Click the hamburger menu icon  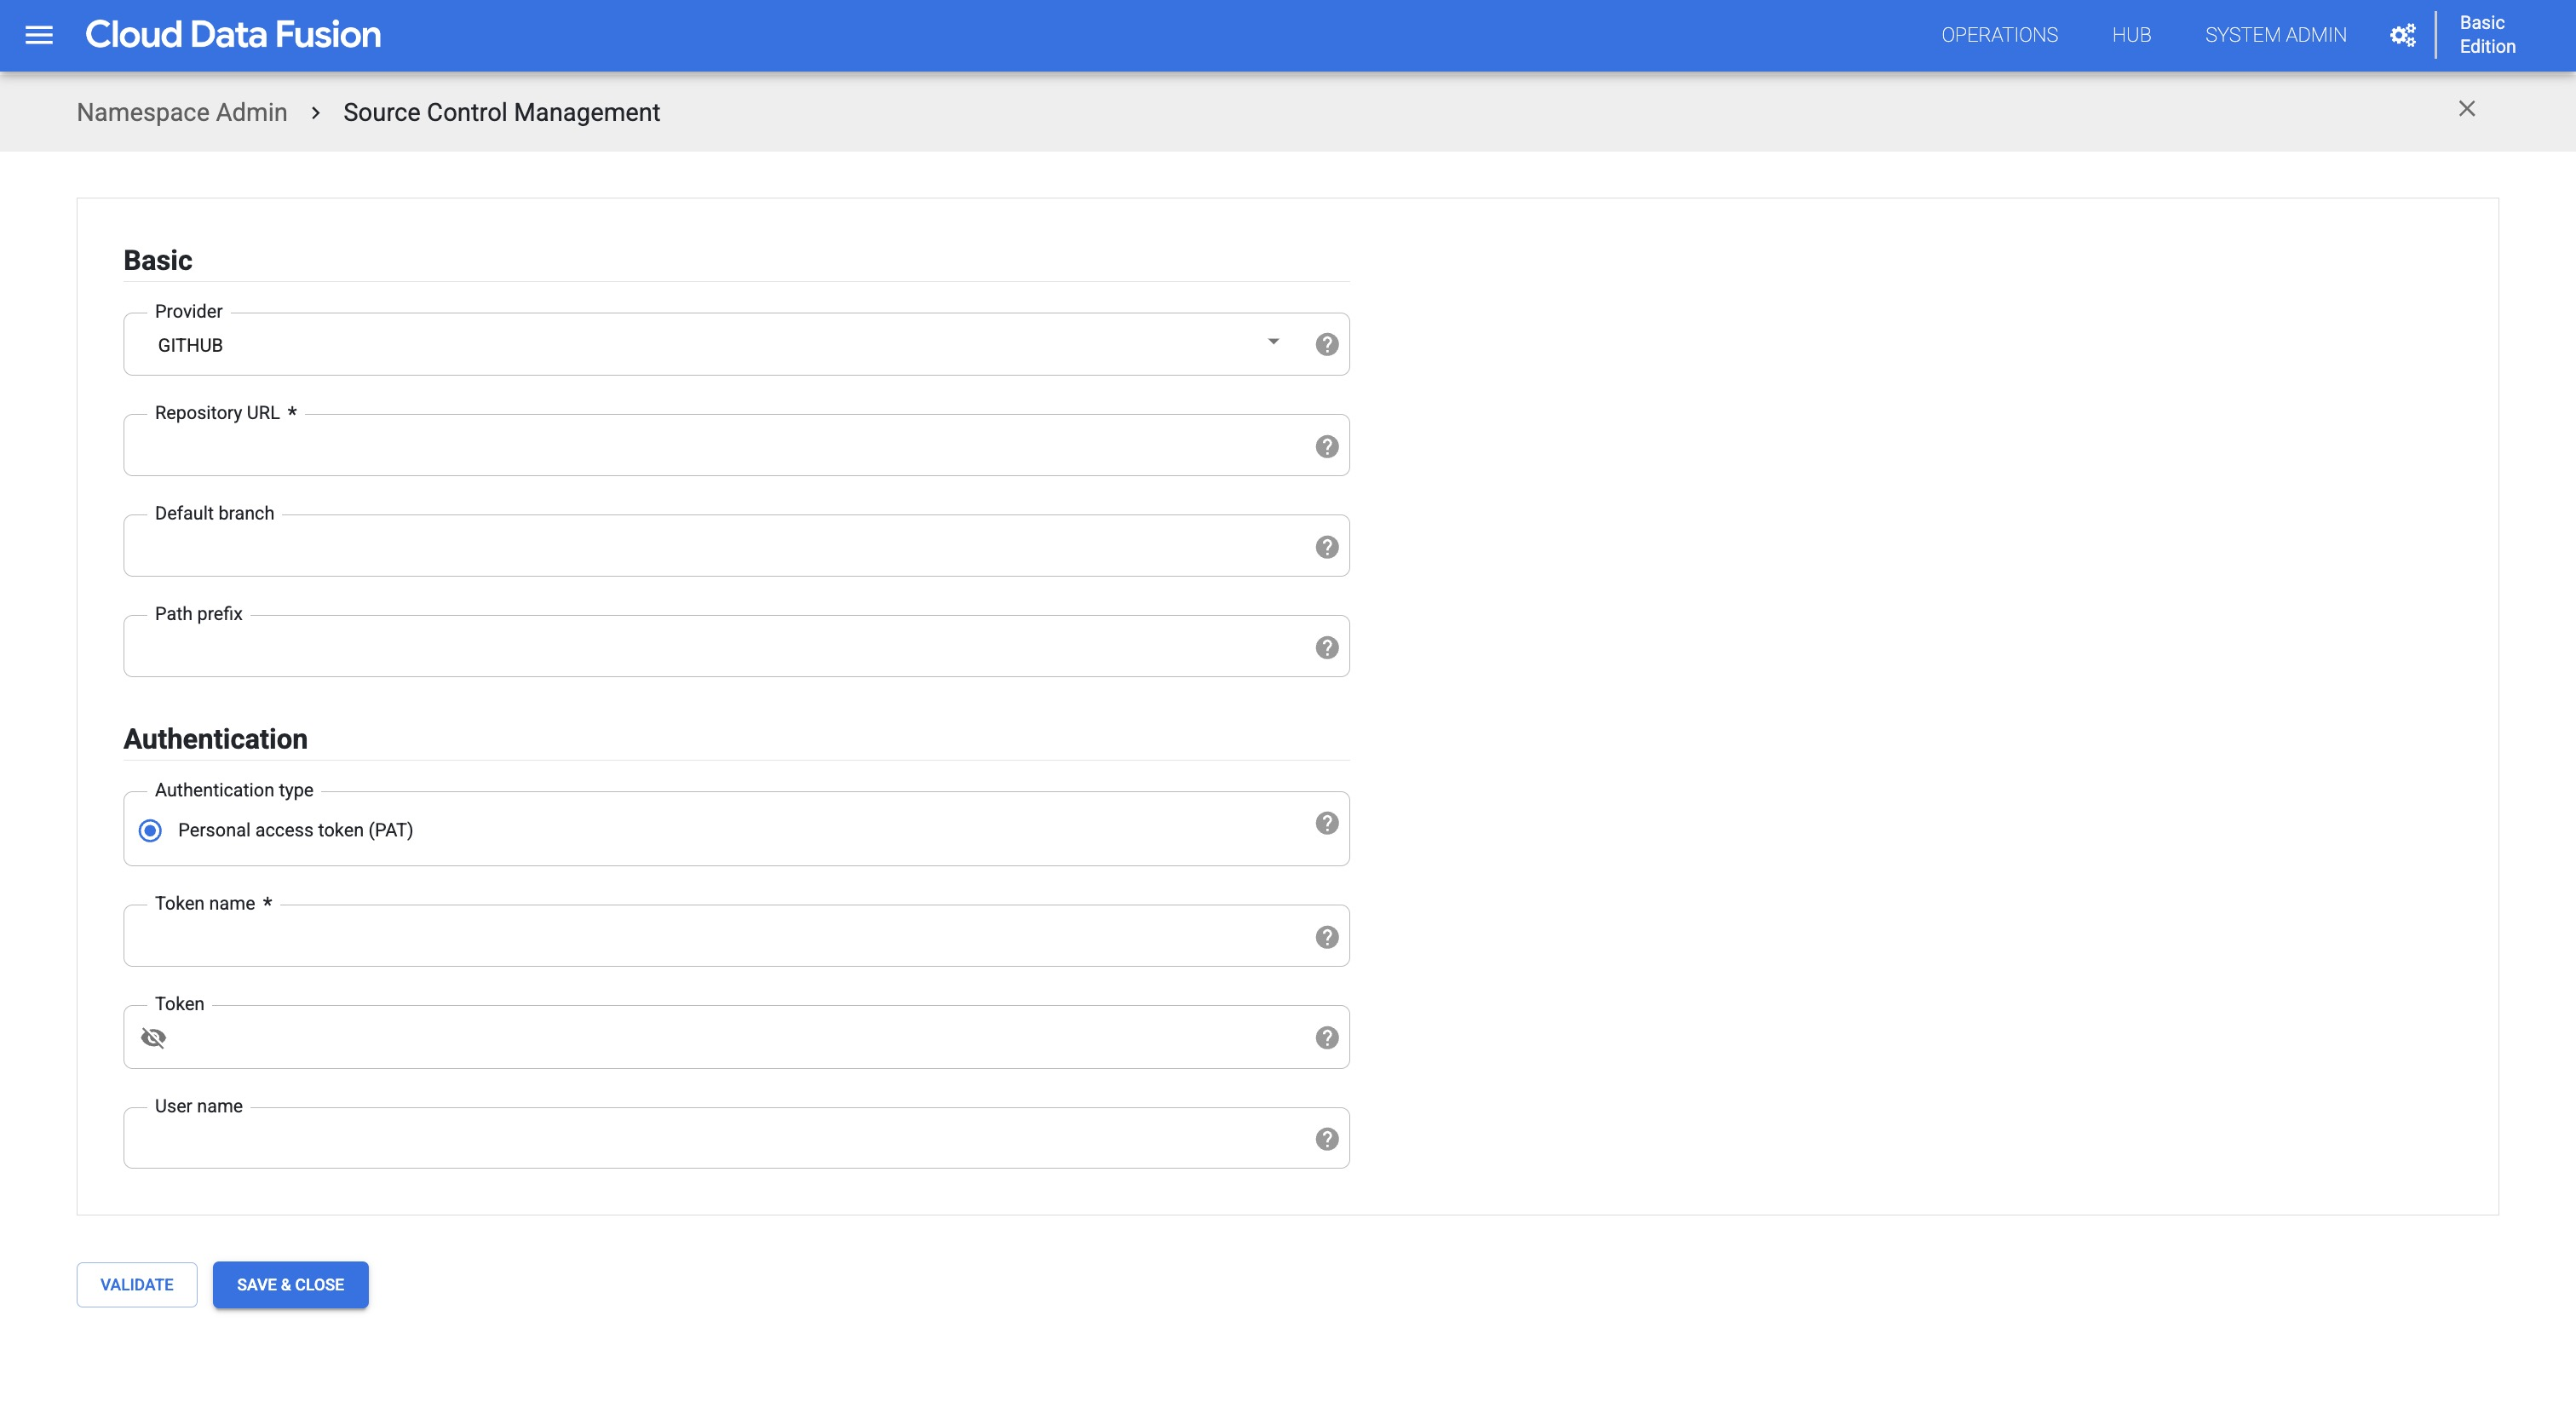(x=40, y=33)
